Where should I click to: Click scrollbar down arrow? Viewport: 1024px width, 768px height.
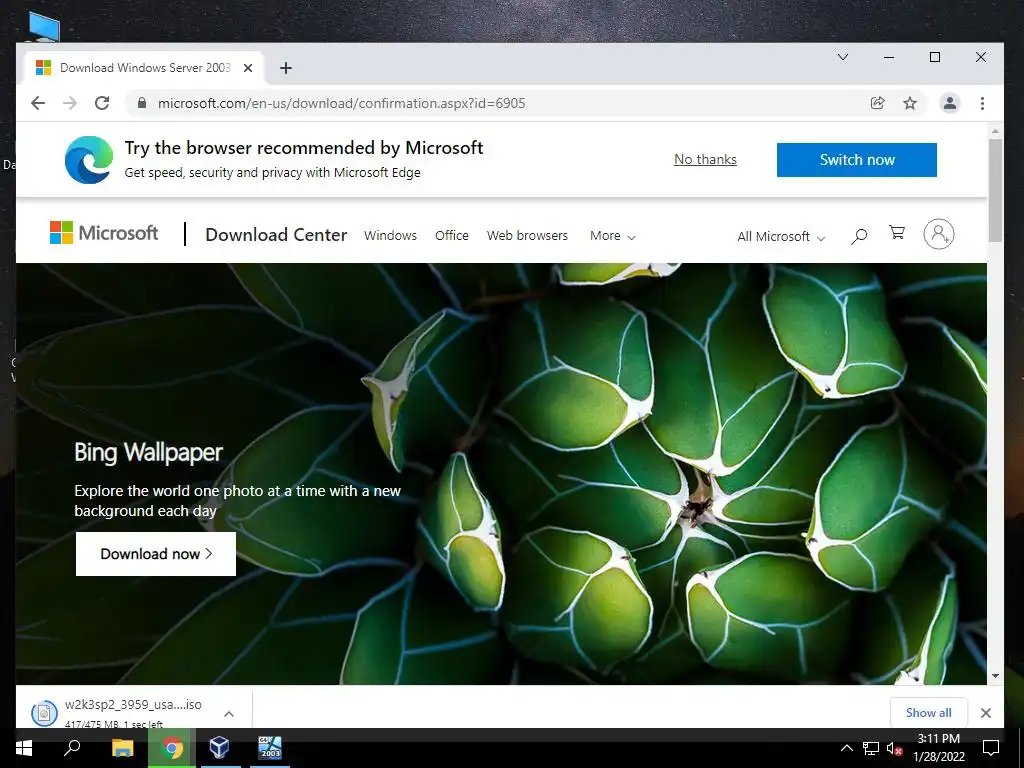pyautogui.click(x=995, y=677)
